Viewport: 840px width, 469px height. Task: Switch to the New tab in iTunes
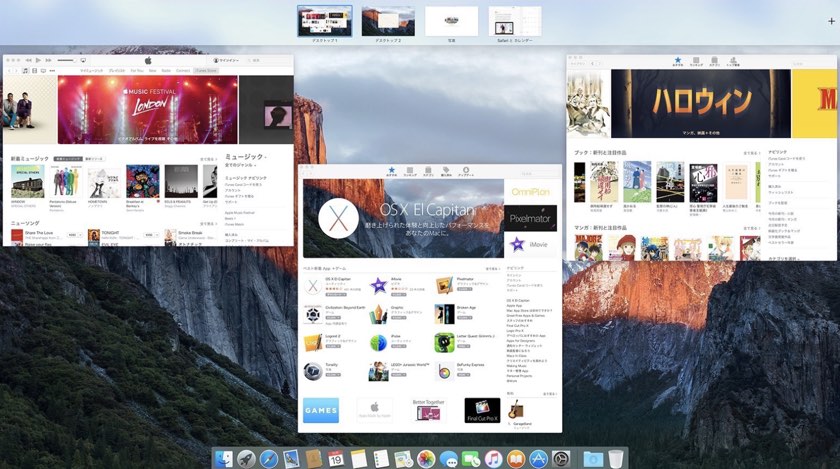(153, 71)
